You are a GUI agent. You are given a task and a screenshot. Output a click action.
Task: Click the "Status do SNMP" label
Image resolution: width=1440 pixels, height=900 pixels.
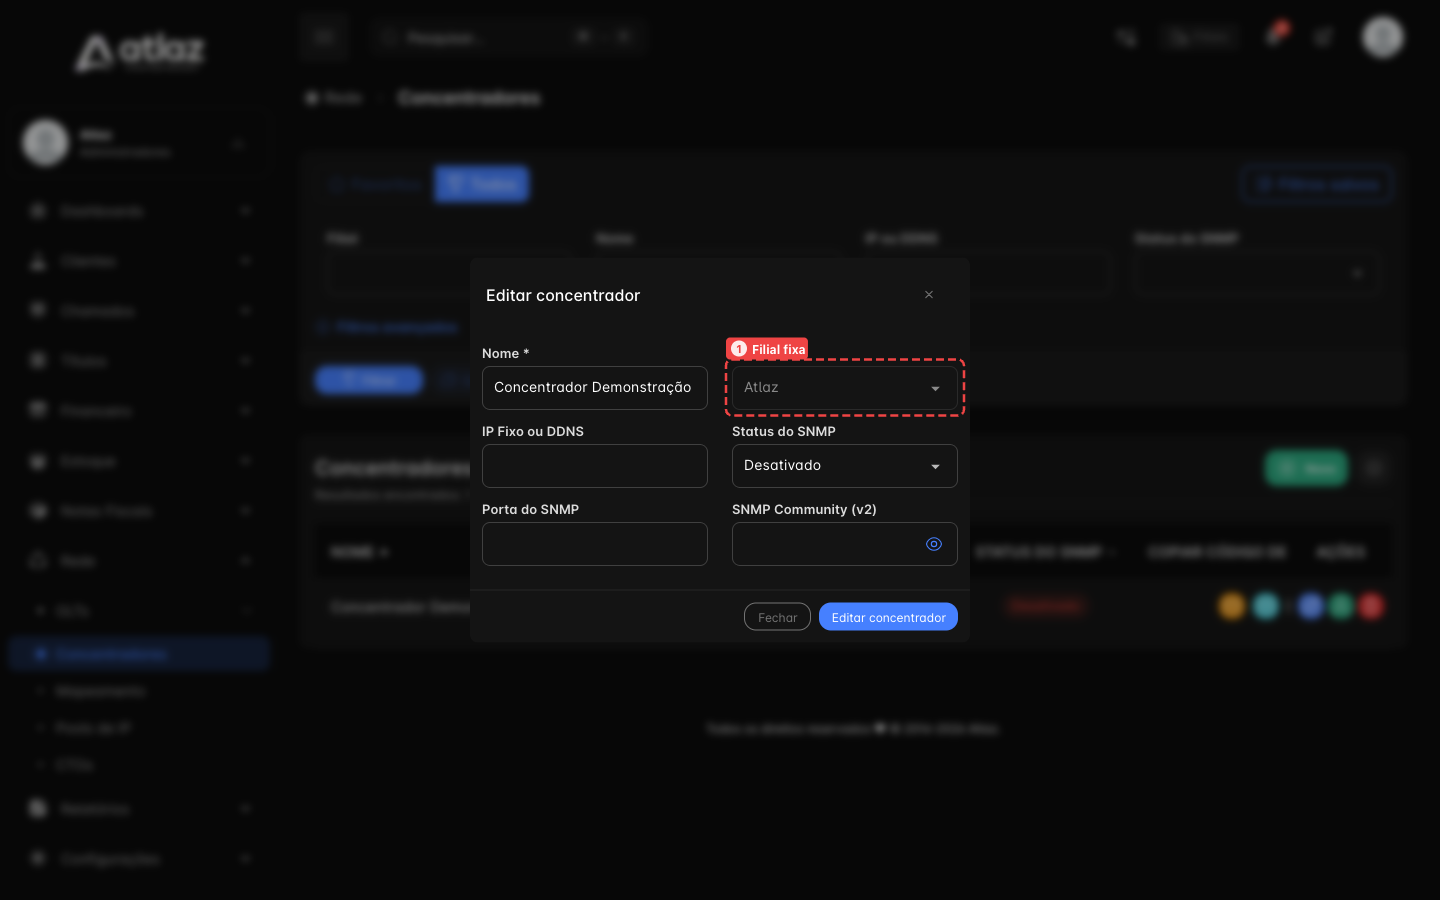(x=784, y=431)
